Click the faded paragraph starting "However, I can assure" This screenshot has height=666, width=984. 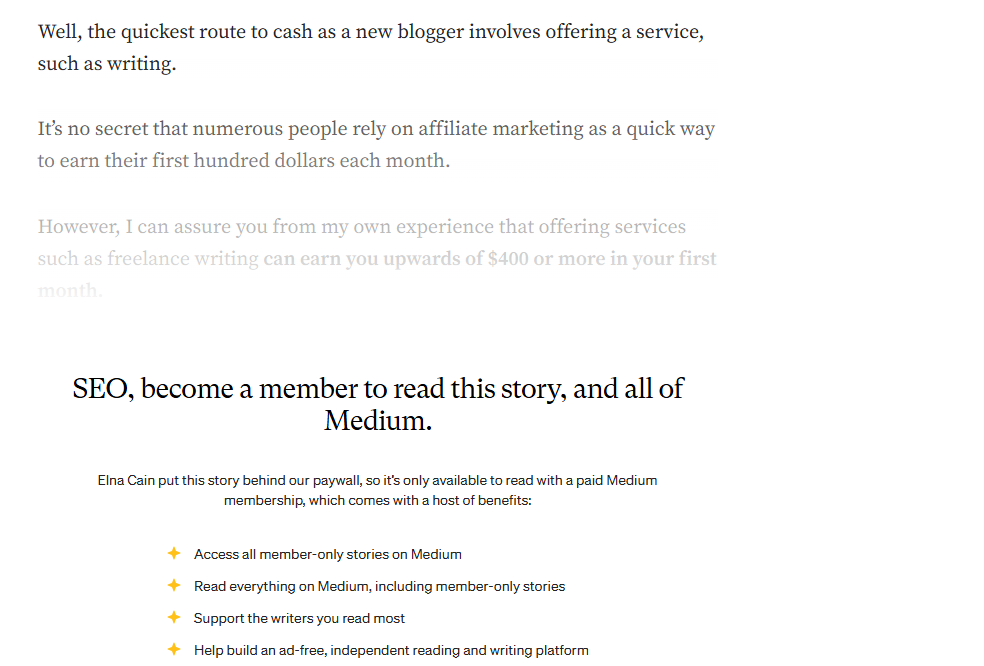pos(361,227)
